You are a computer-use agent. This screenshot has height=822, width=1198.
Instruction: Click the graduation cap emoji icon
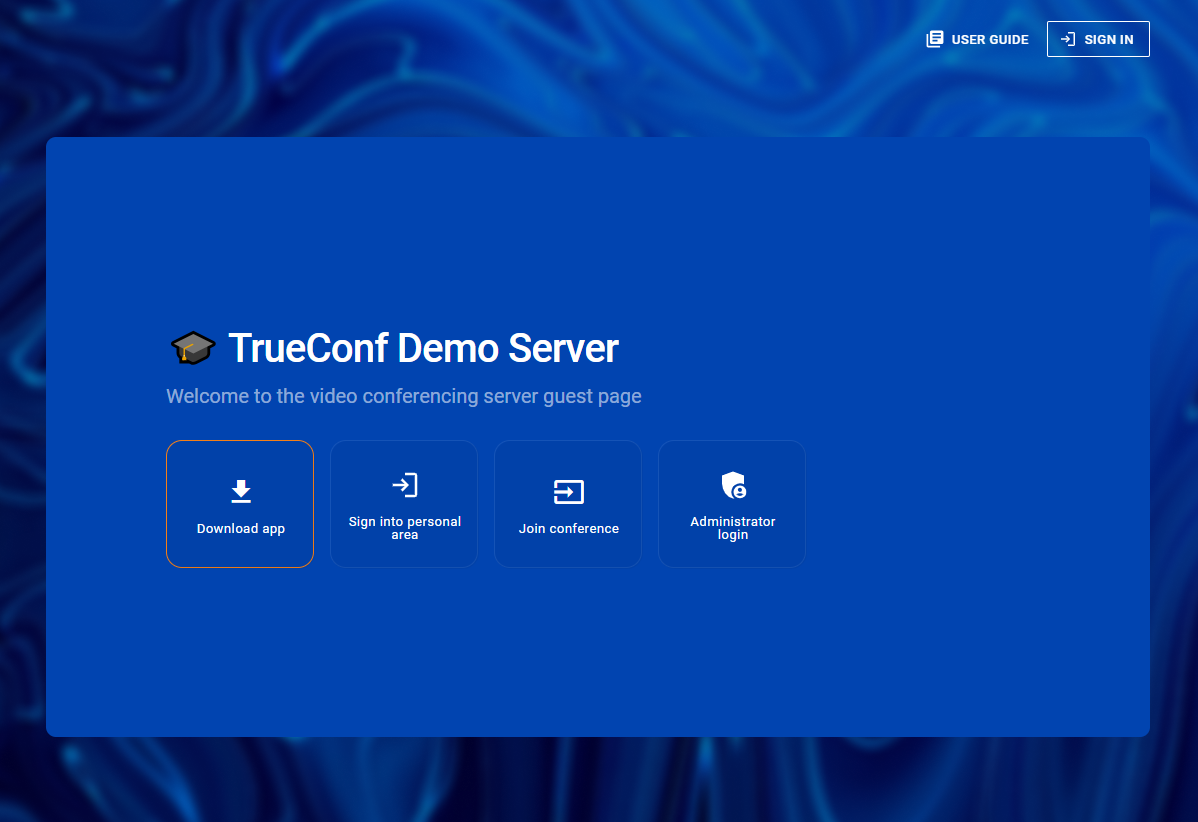pyautogui.click(x=192, y=349)
